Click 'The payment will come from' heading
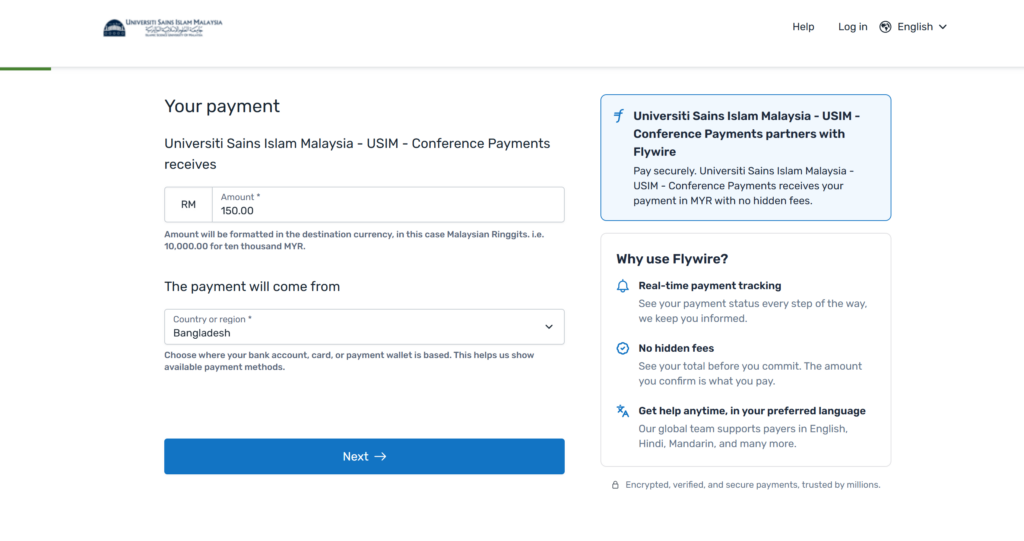This screenshot has width=1024, height=541. pos(252,286)
